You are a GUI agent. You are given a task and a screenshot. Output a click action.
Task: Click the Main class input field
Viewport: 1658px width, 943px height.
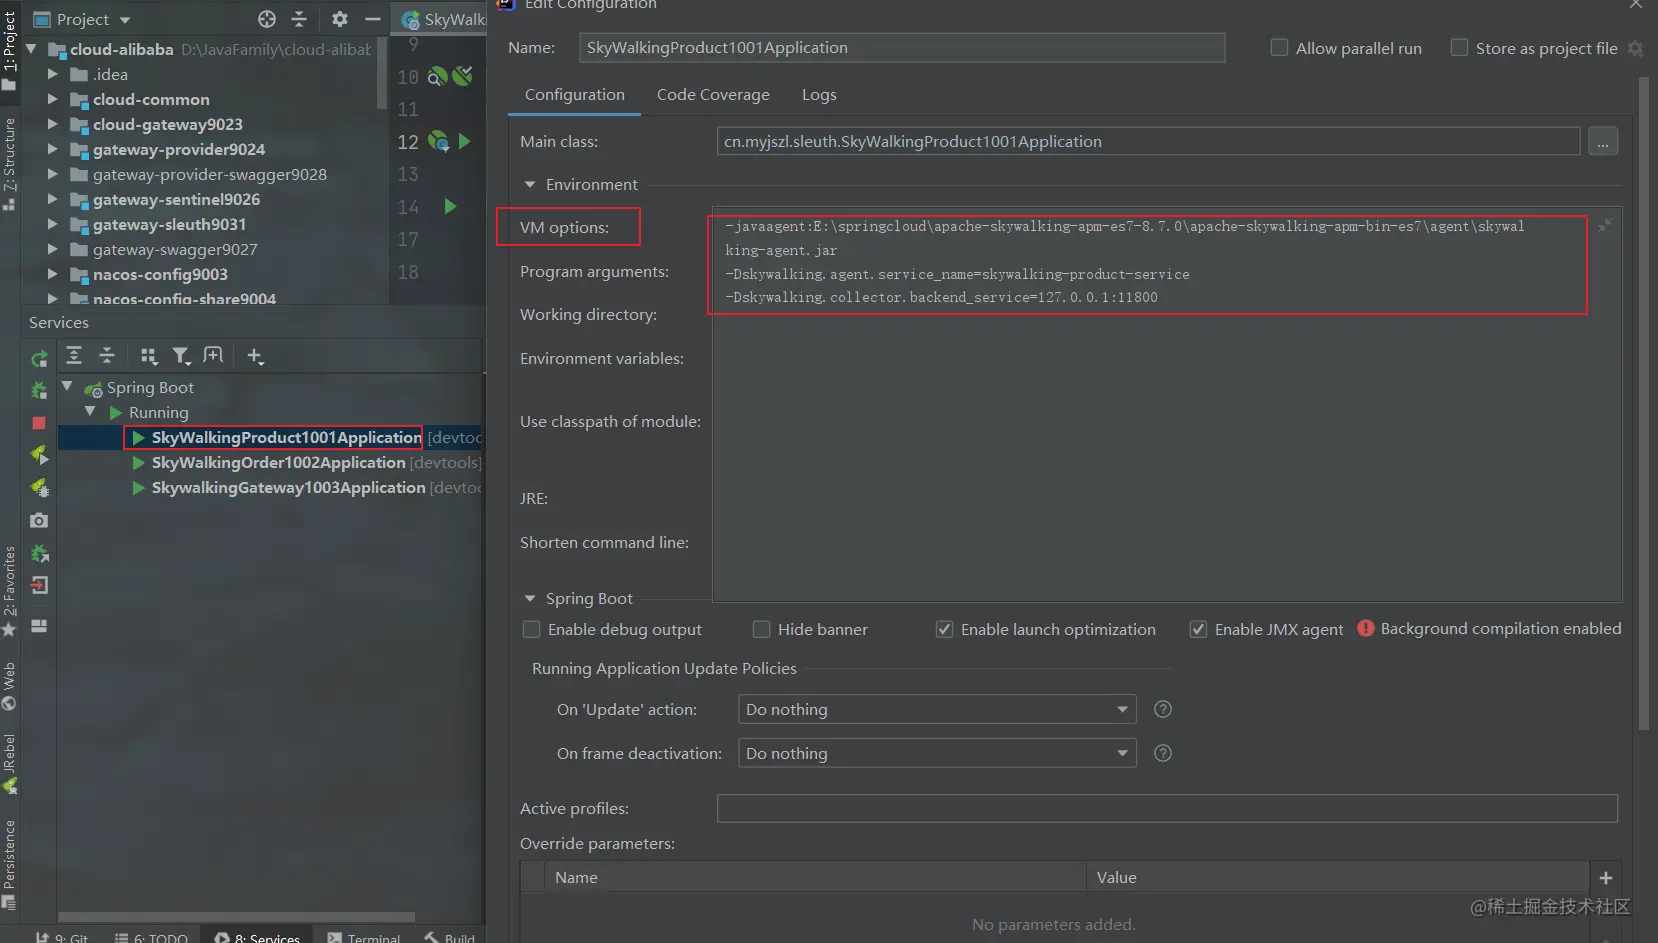[1148, 141]
